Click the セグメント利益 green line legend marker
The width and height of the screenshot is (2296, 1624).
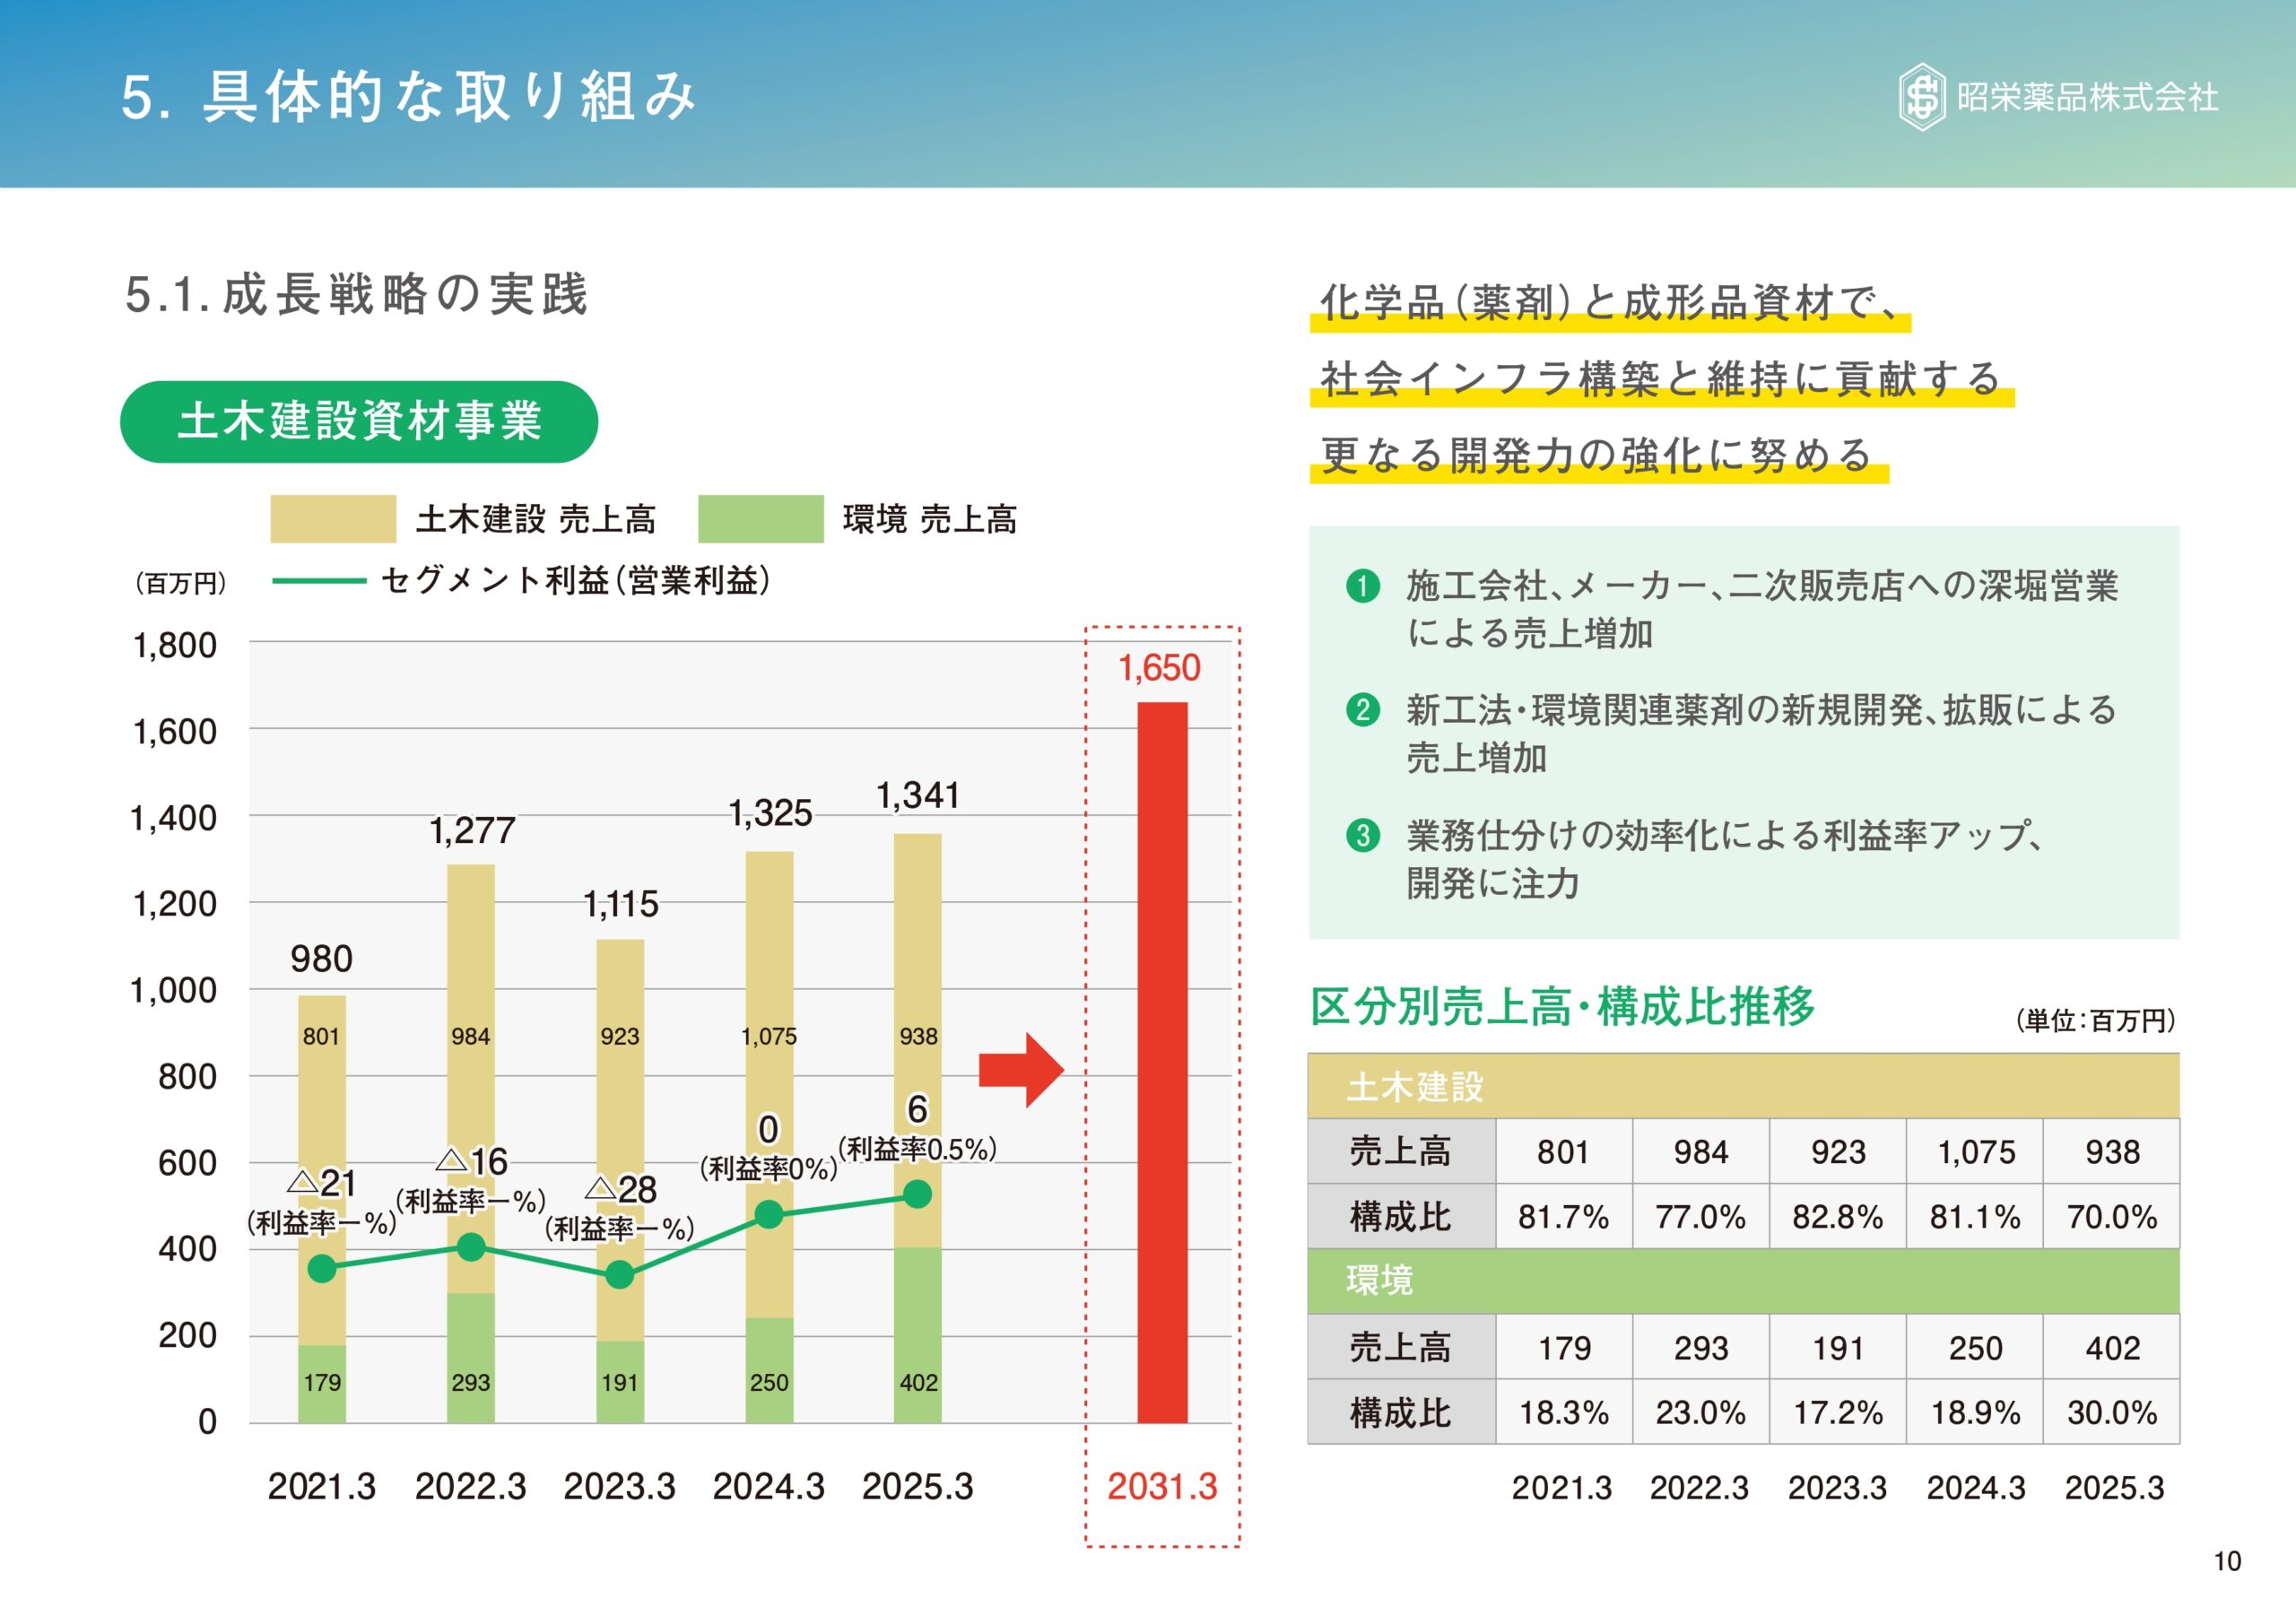coord(318,578)
